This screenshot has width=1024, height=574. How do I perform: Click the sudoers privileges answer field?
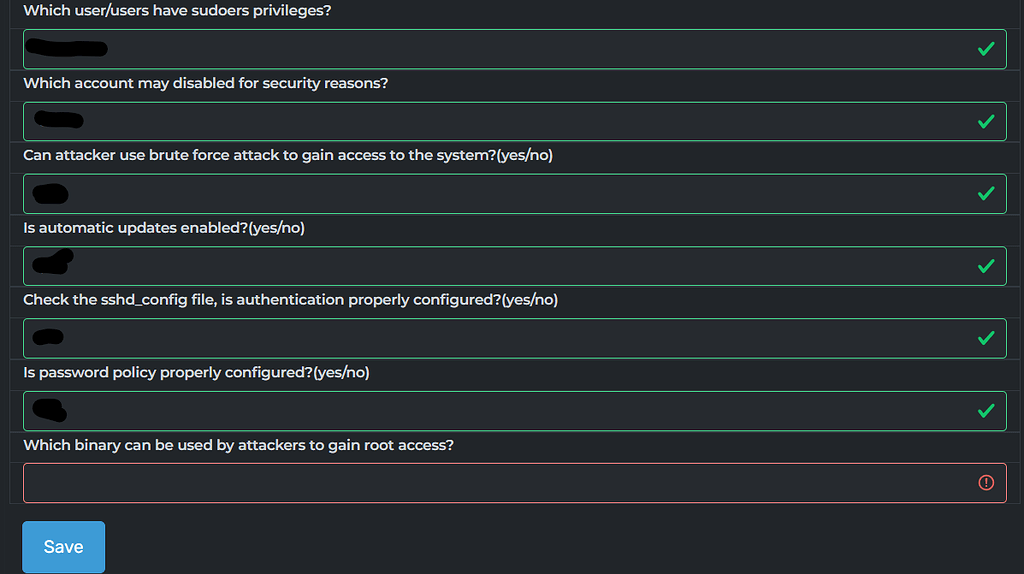pos(500,49)
